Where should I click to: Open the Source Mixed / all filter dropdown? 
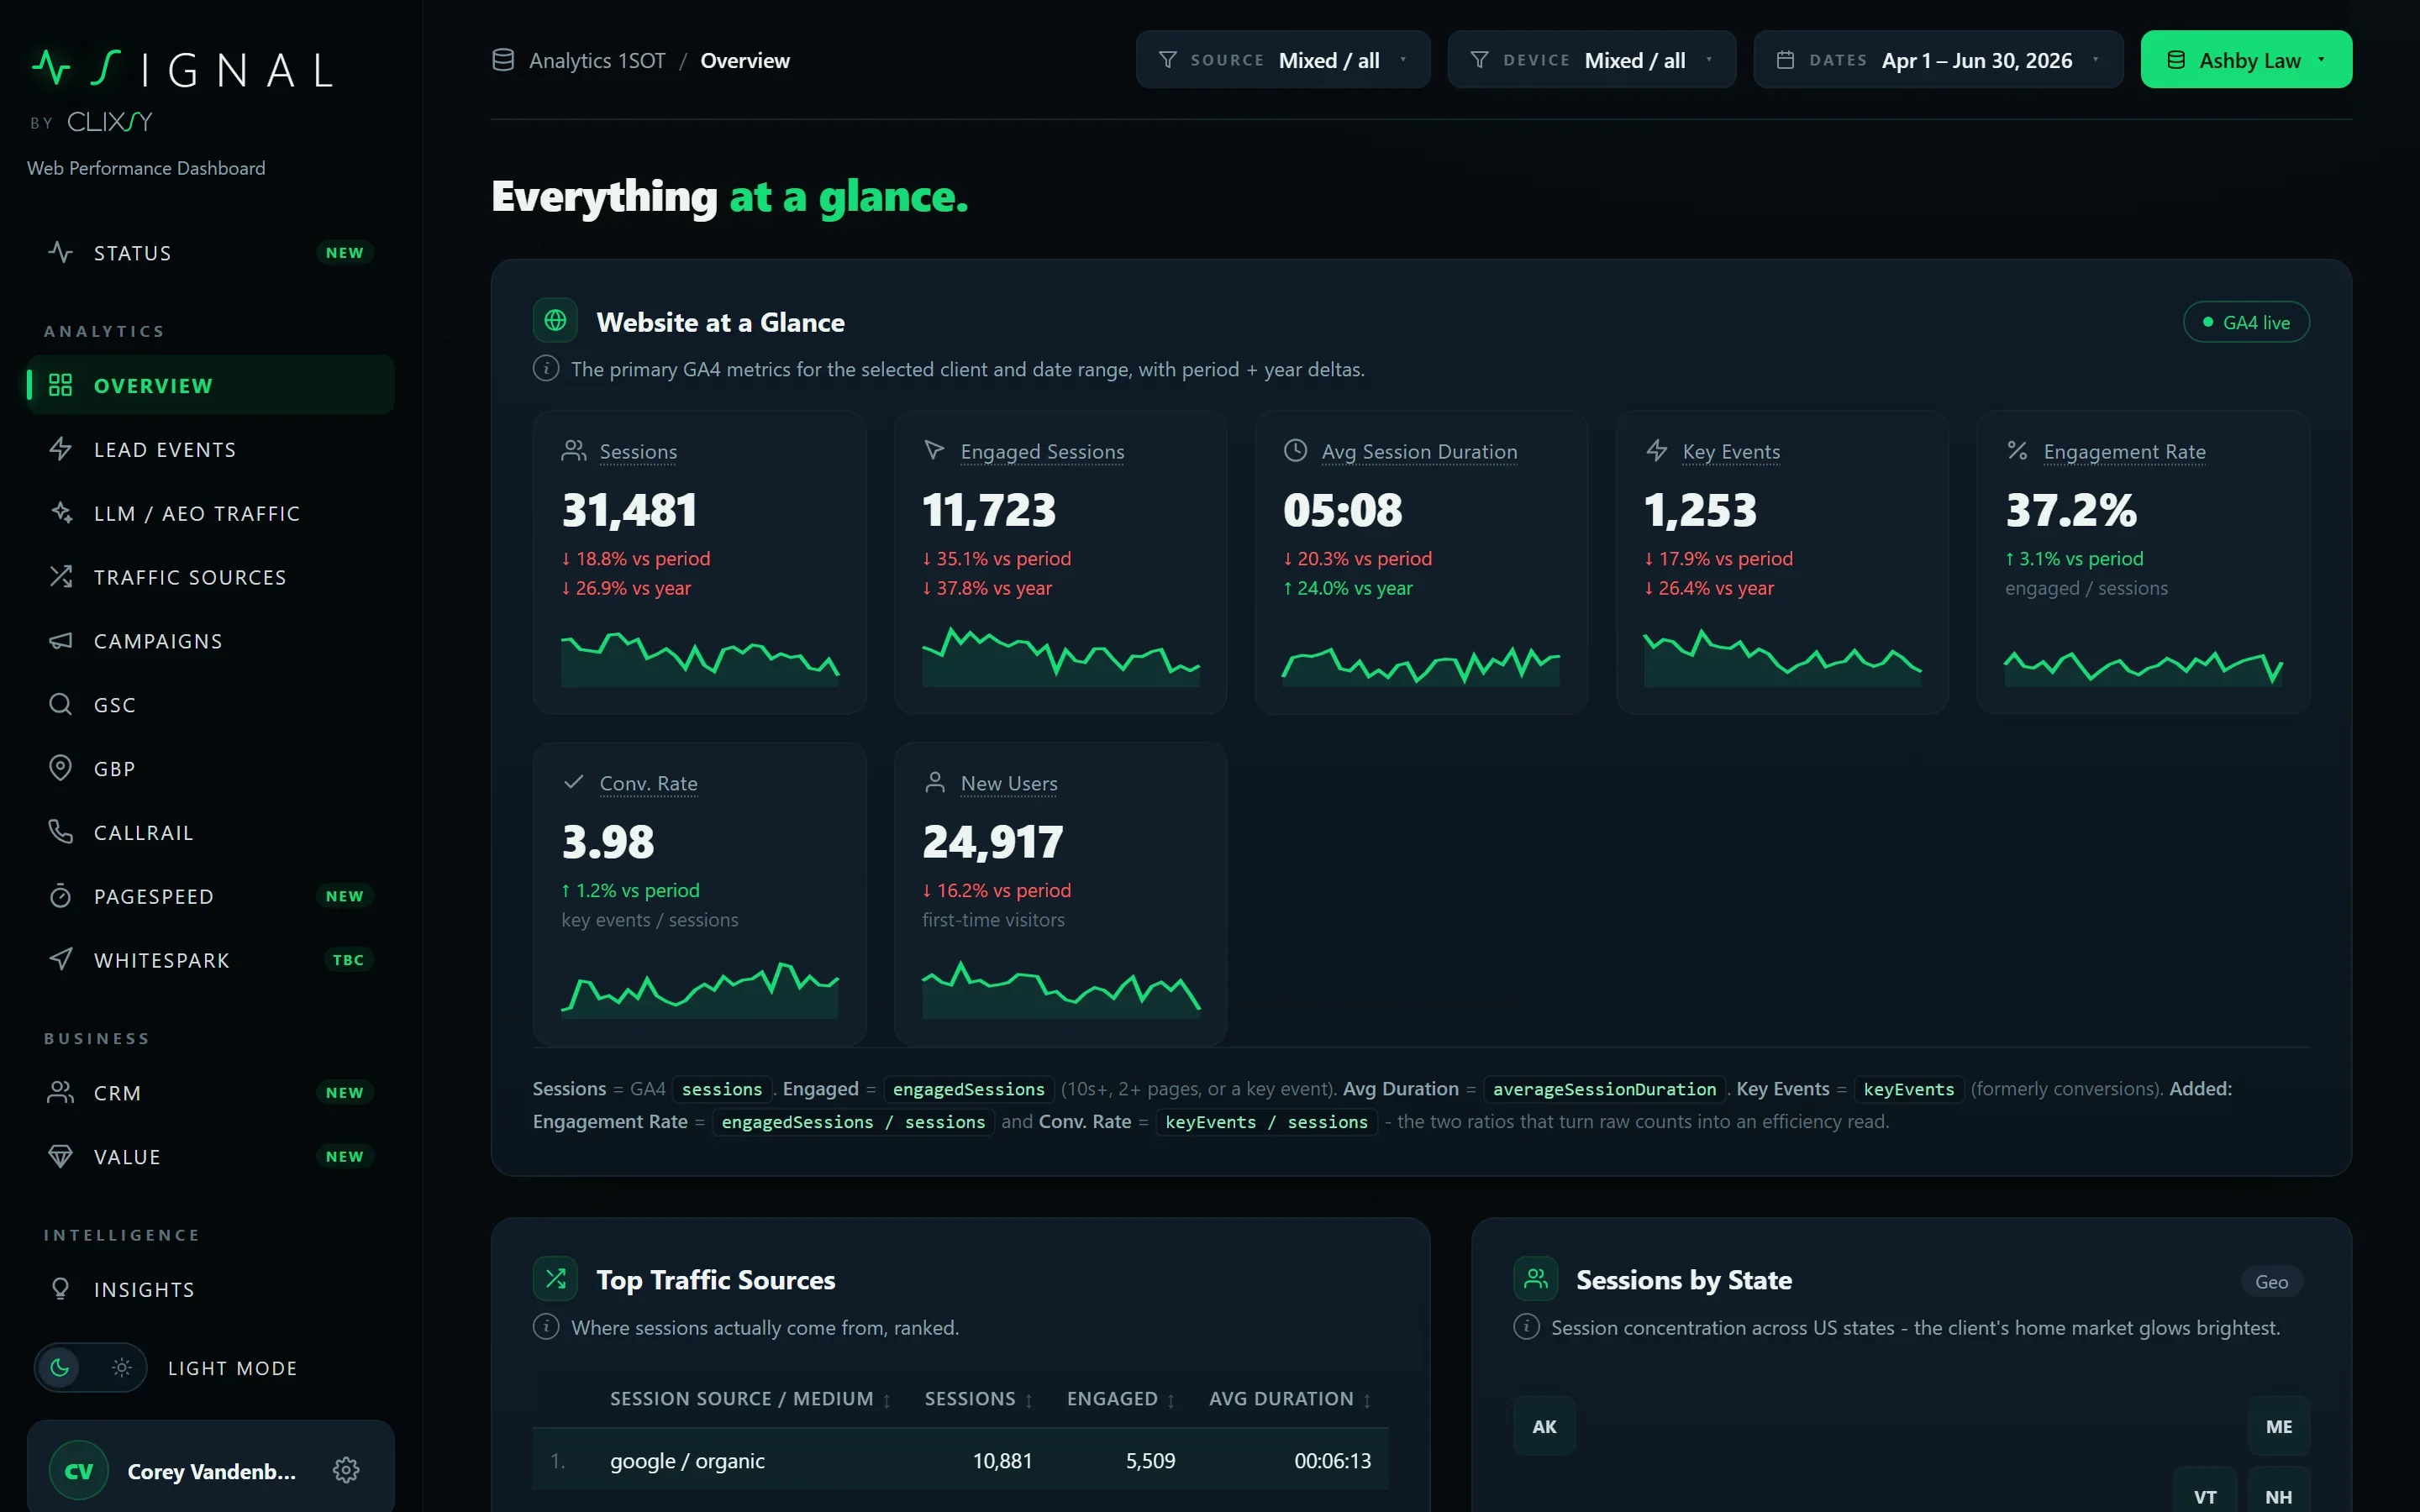click(x=1283, y=60)
